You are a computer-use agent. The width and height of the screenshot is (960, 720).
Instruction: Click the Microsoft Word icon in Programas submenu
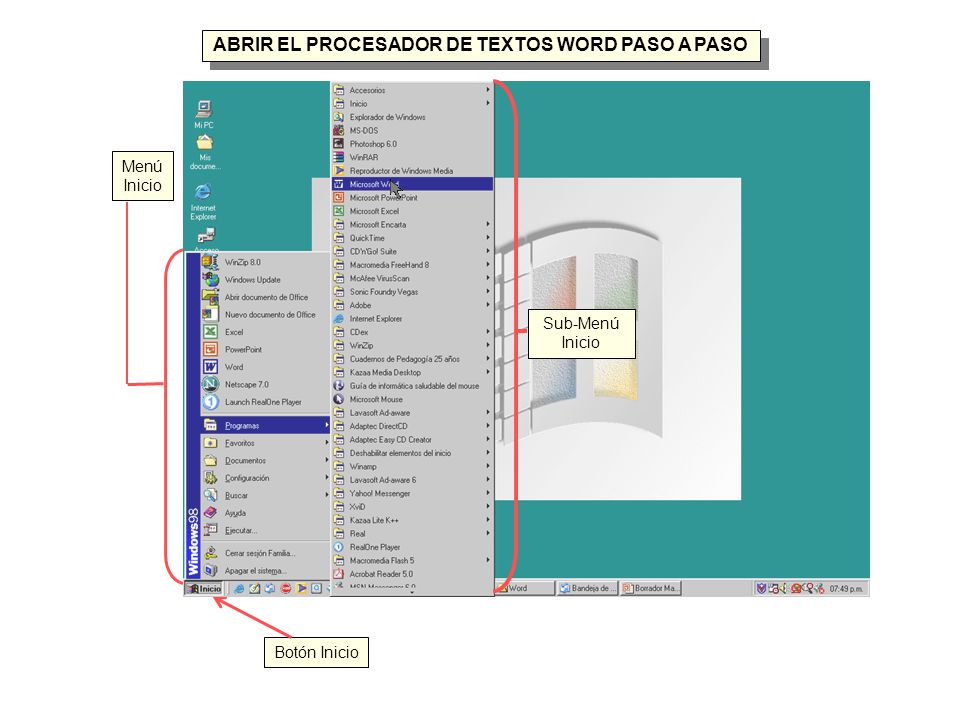click(339, 184)
